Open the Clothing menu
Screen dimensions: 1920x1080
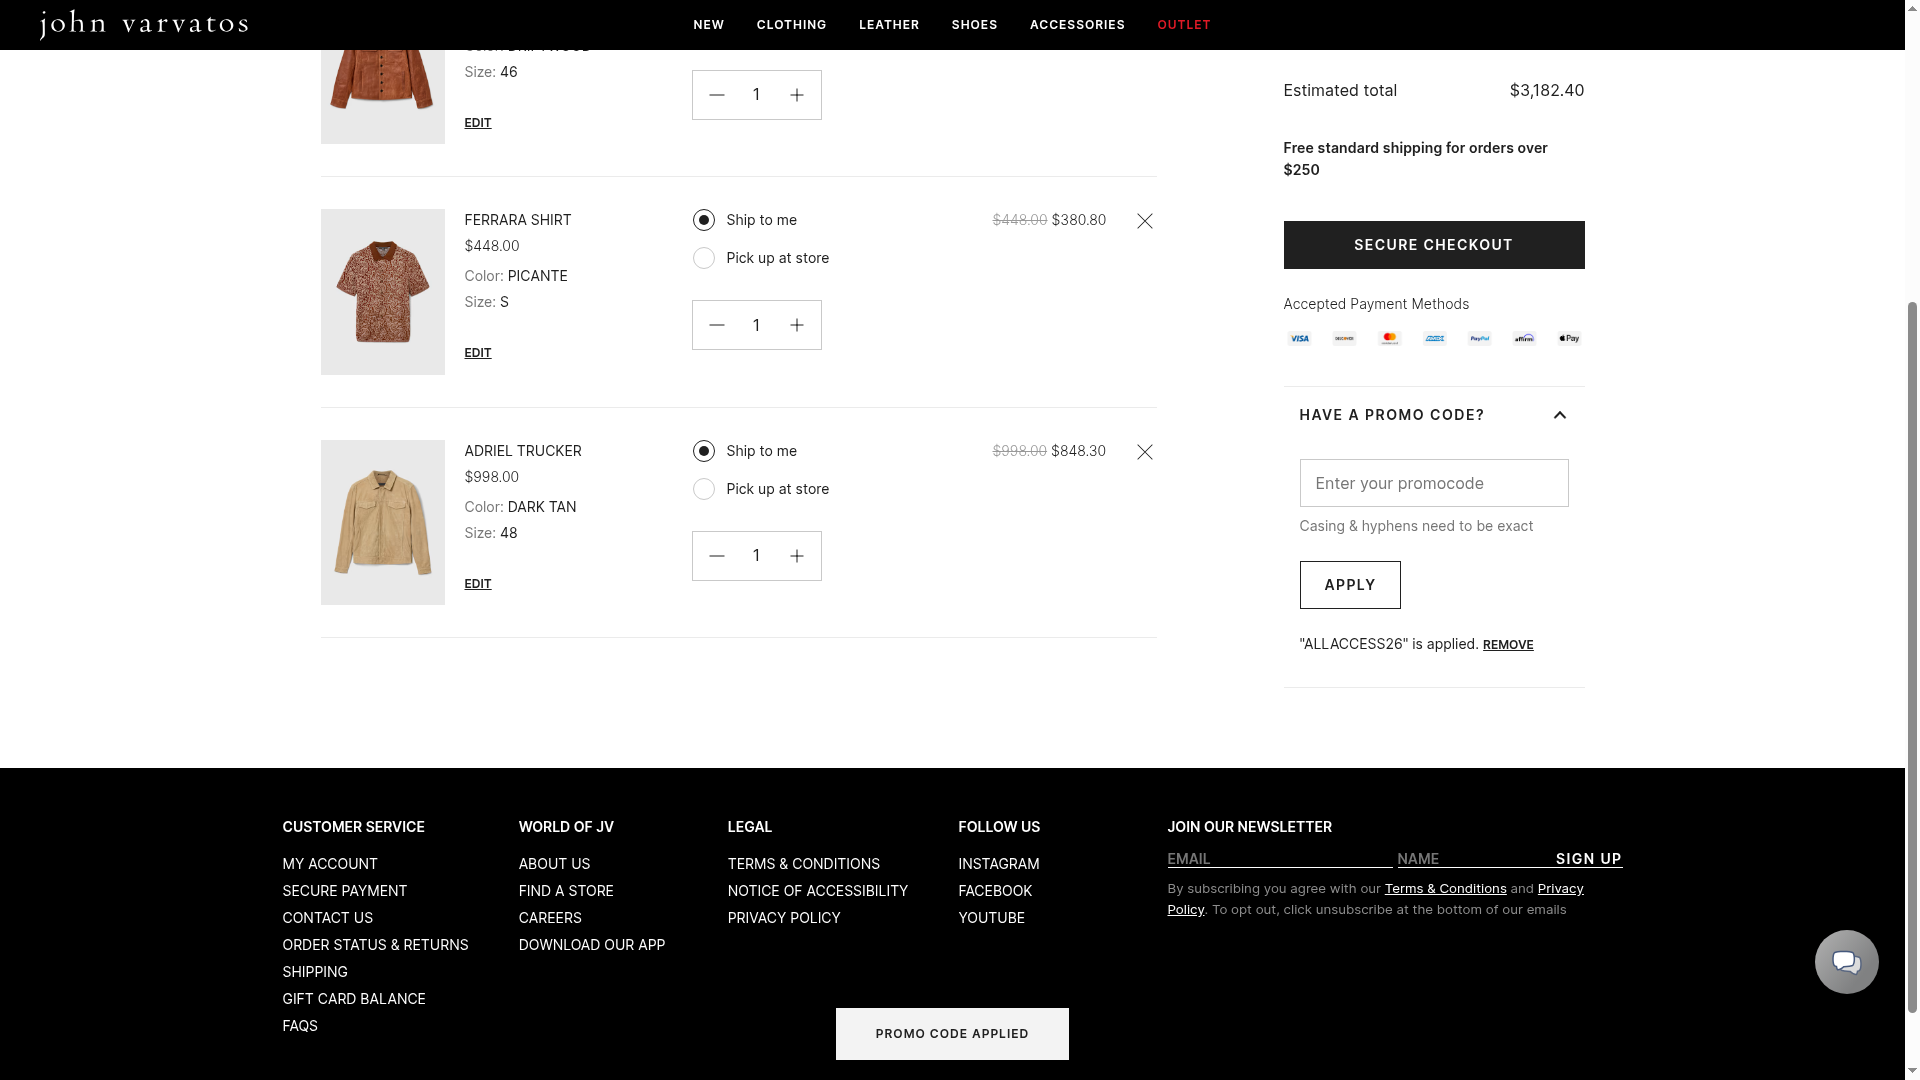791,25
